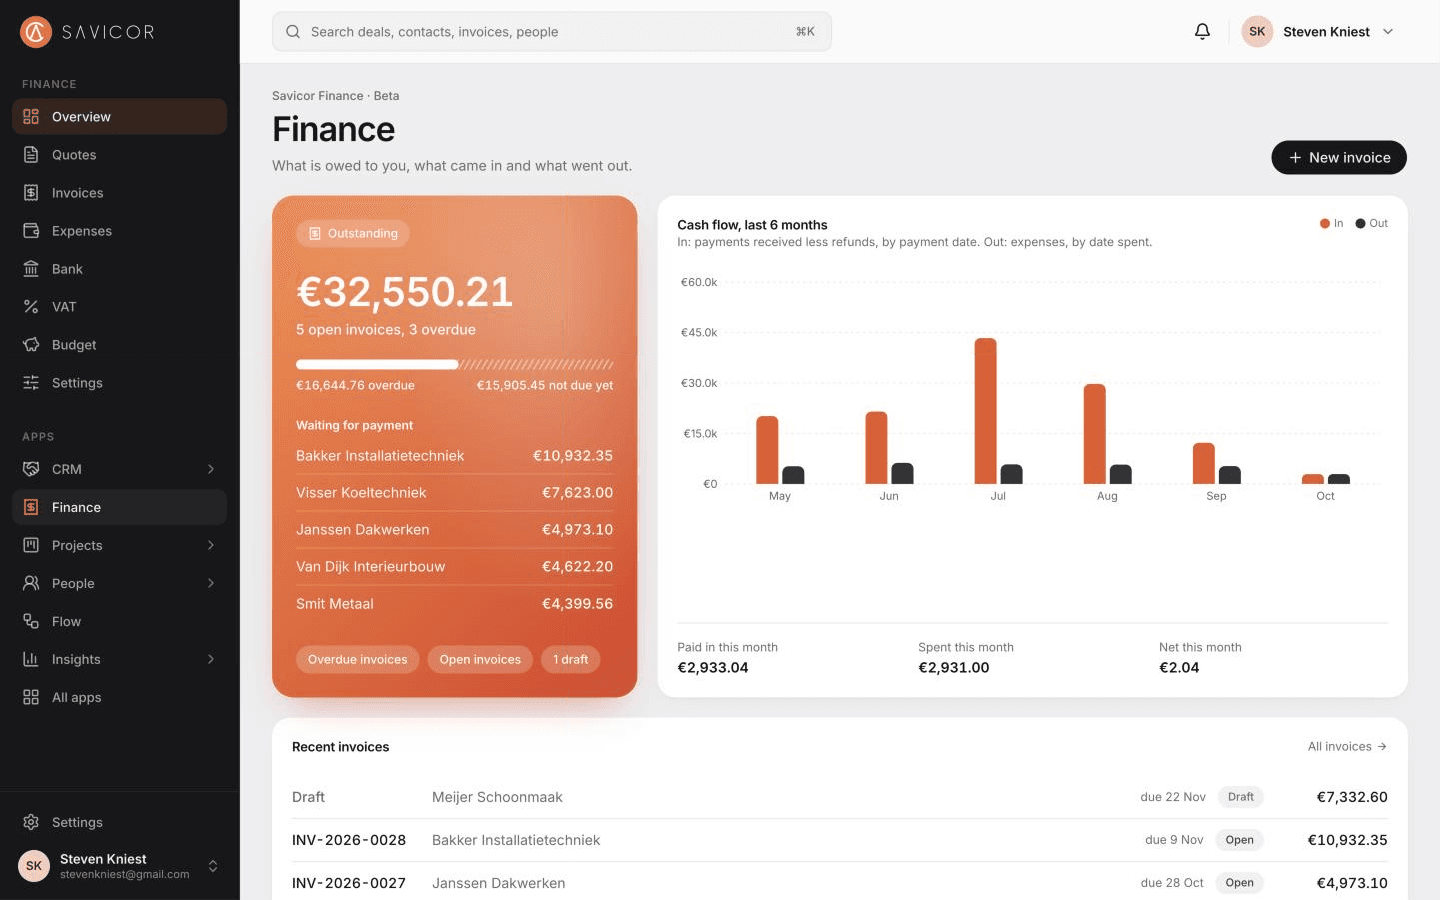Expand the Insights submenu chevron
1440x900 pixels.
[211, 659]
